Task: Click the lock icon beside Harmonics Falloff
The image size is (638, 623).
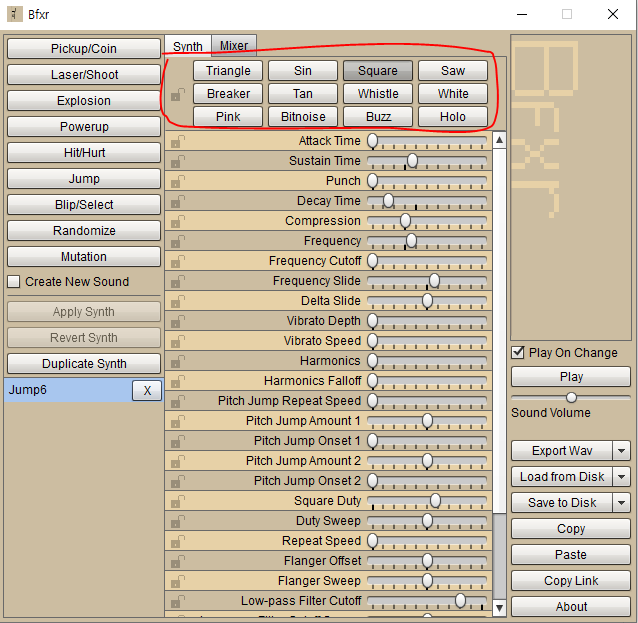Action: pyautogui.click(x=177, y=380)
